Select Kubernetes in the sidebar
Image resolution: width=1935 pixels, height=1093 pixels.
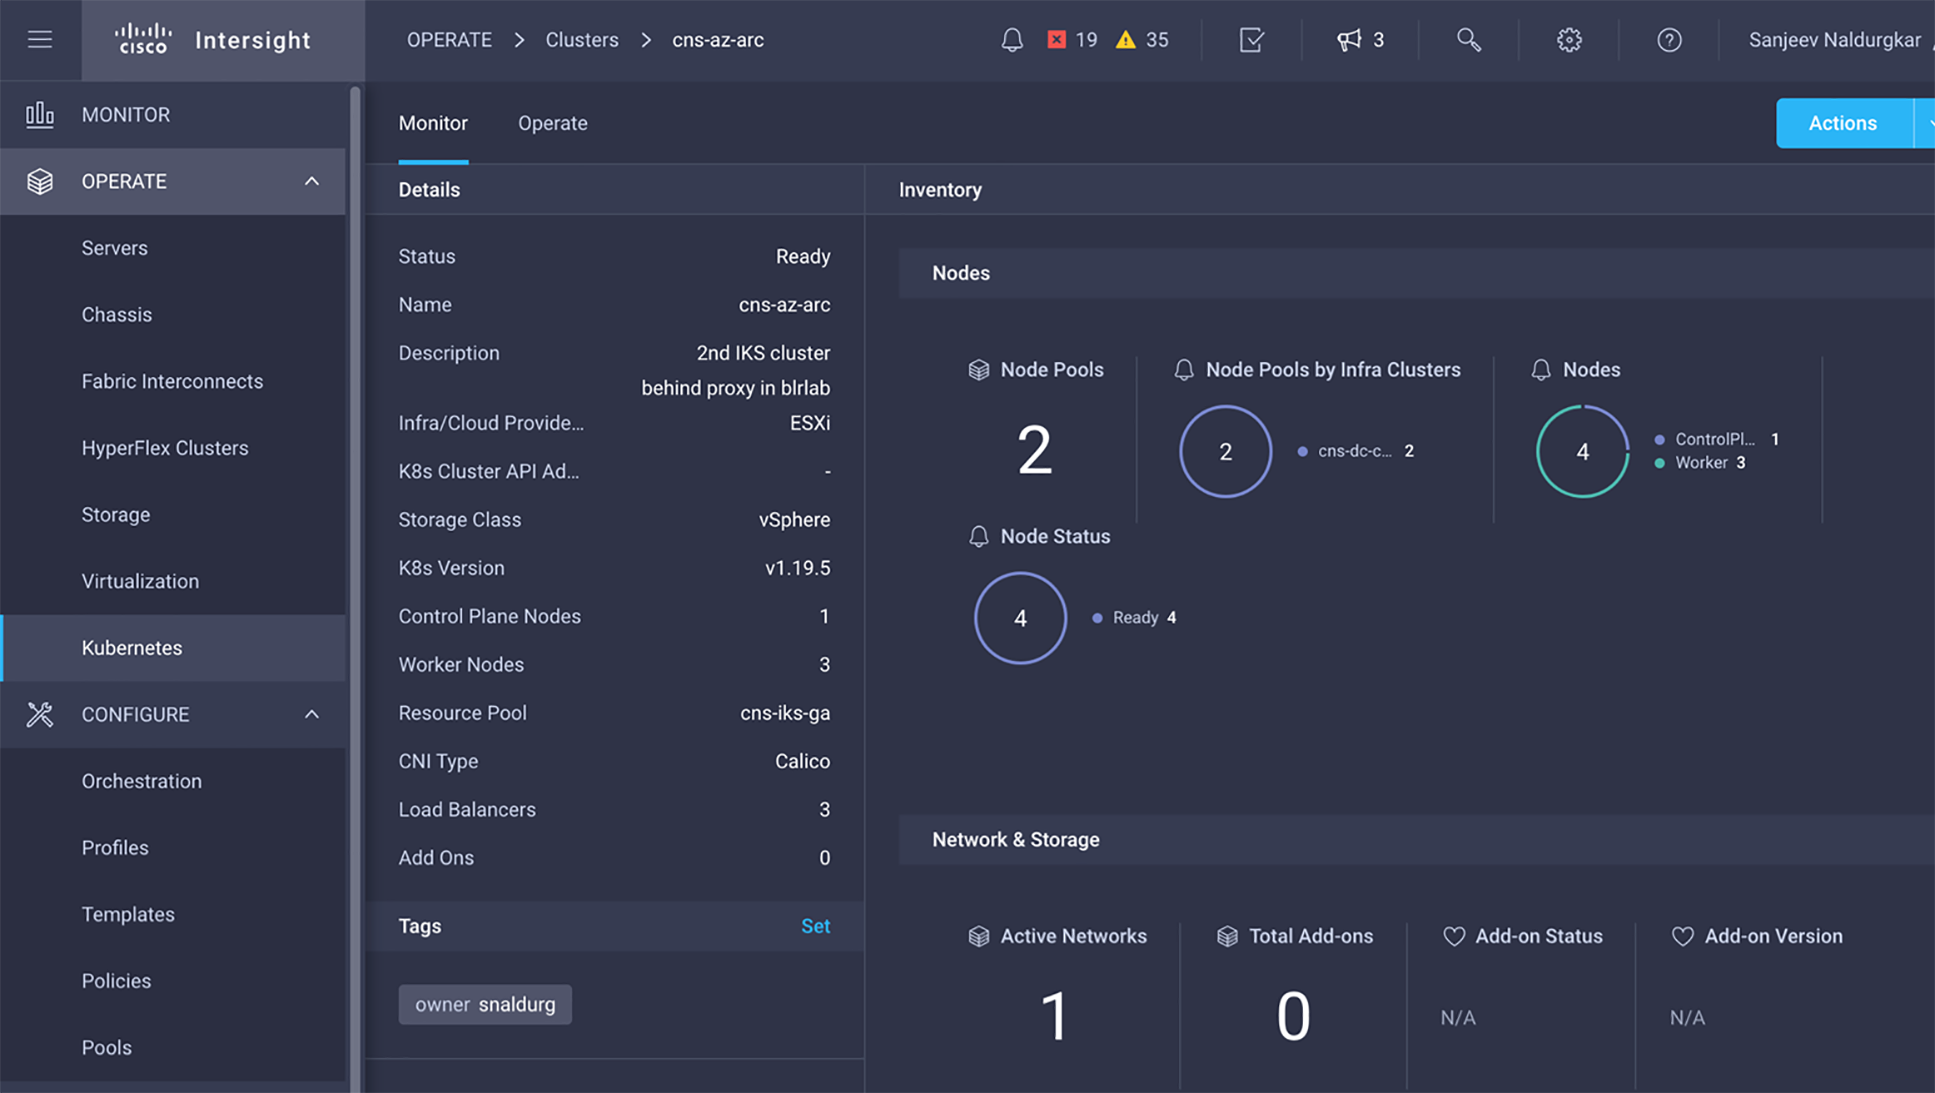point(132,648)
